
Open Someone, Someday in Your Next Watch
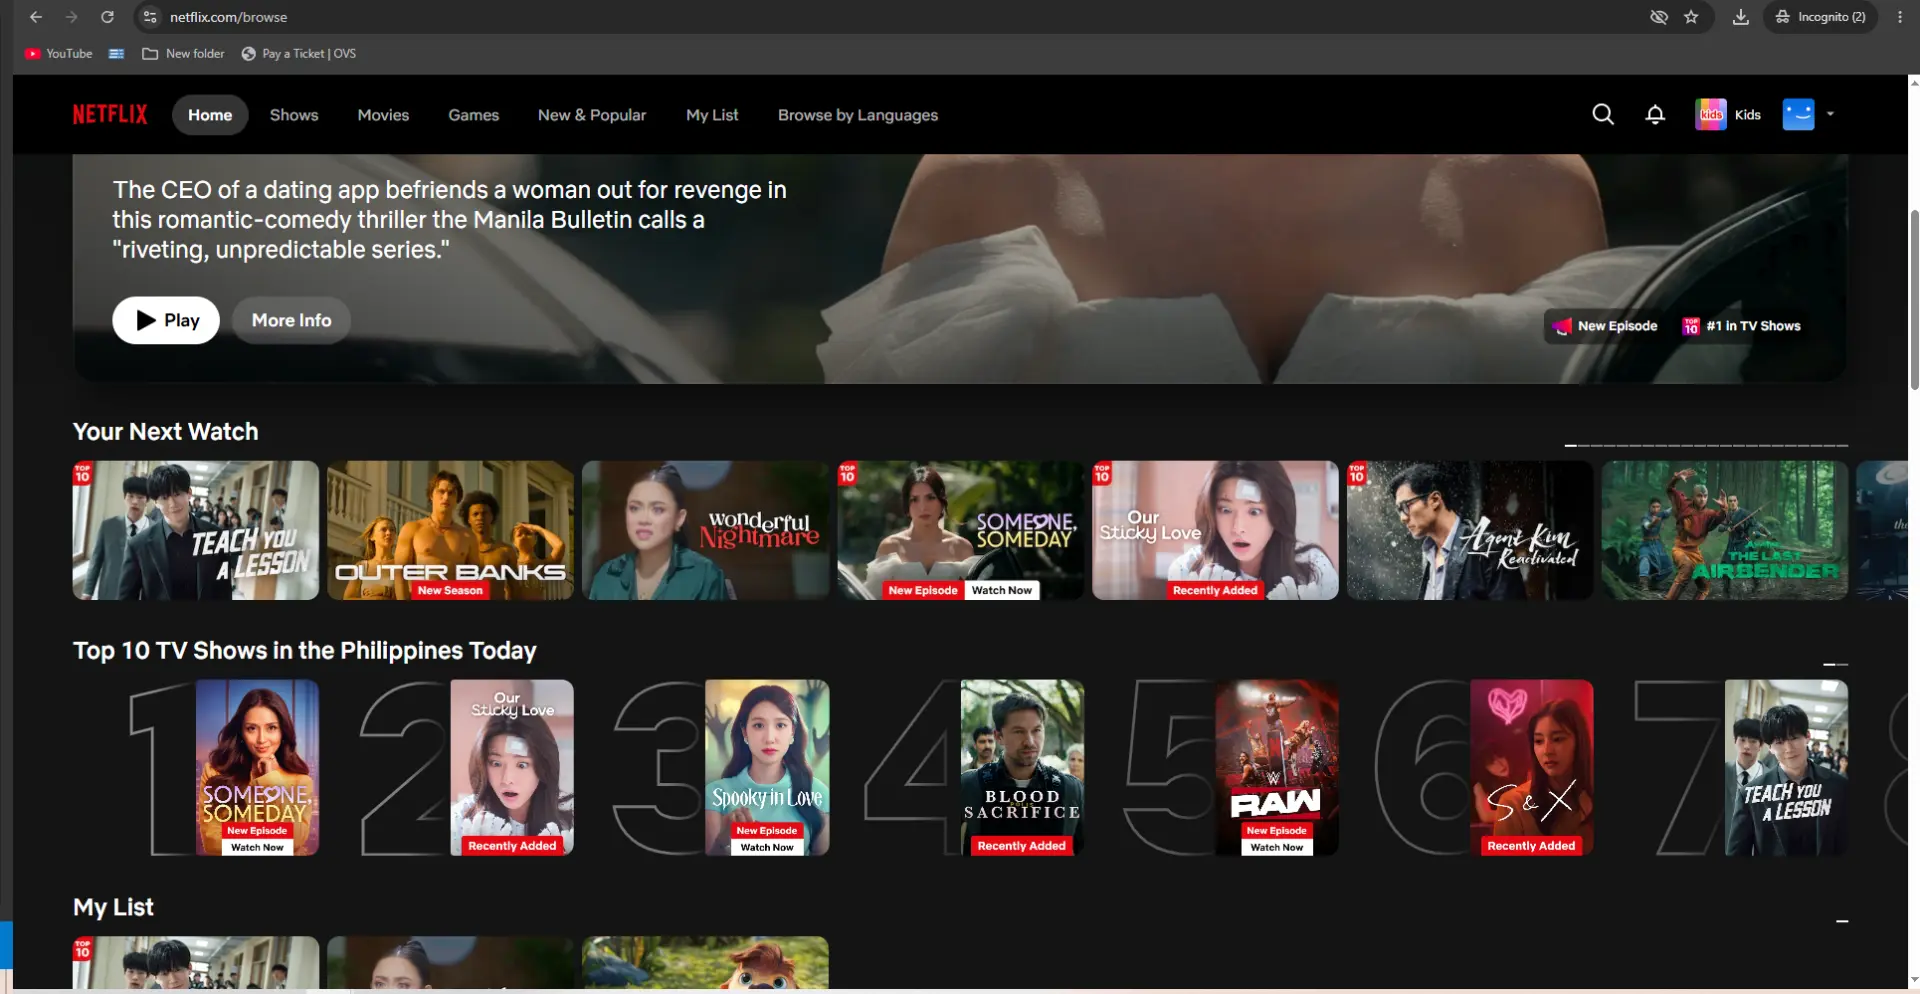click(960, 530)
